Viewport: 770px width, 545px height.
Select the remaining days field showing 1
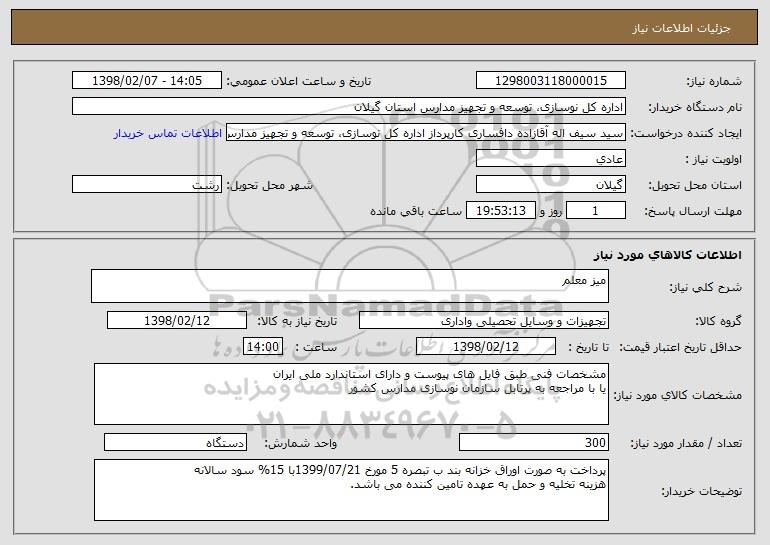(596, 211)
